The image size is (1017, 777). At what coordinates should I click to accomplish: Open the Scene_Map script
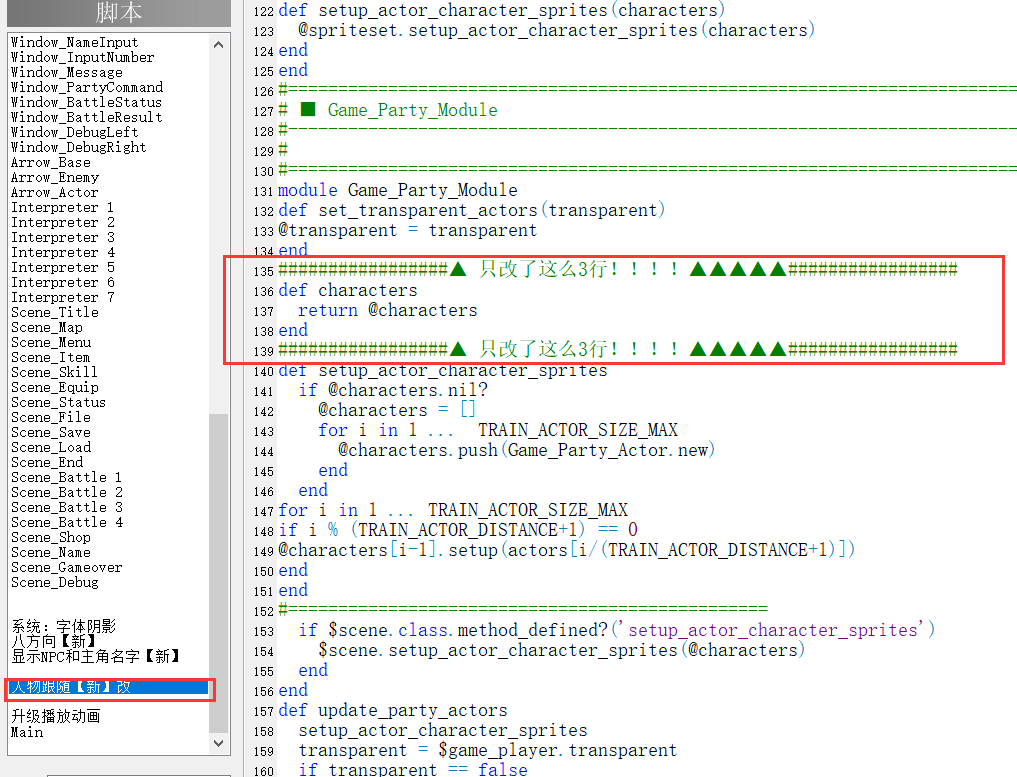47,327
